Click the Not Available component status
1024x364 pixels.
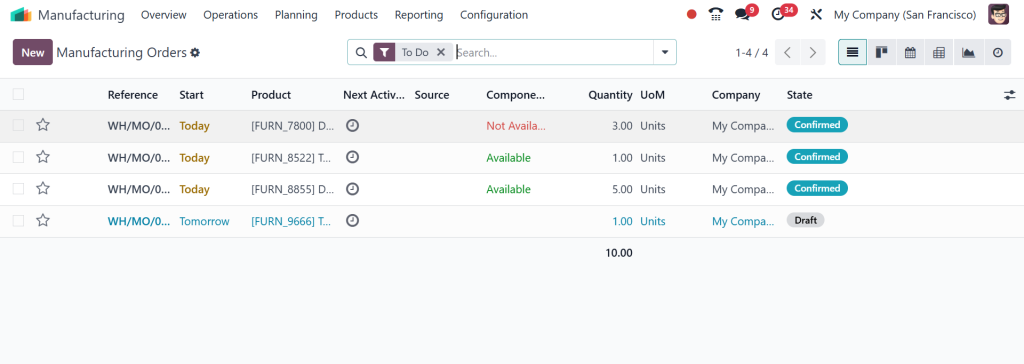516,125
